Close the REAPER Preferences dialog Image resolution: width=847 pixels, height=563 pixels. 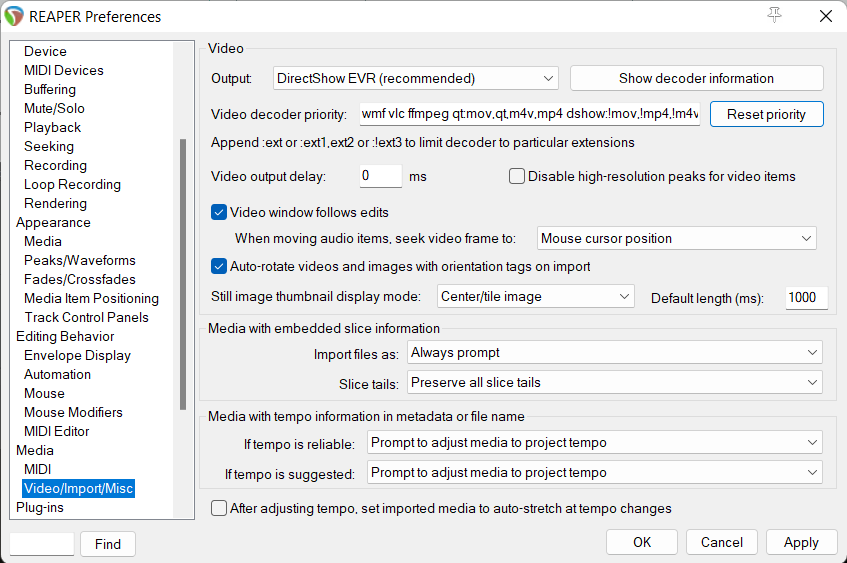[824, 16]
